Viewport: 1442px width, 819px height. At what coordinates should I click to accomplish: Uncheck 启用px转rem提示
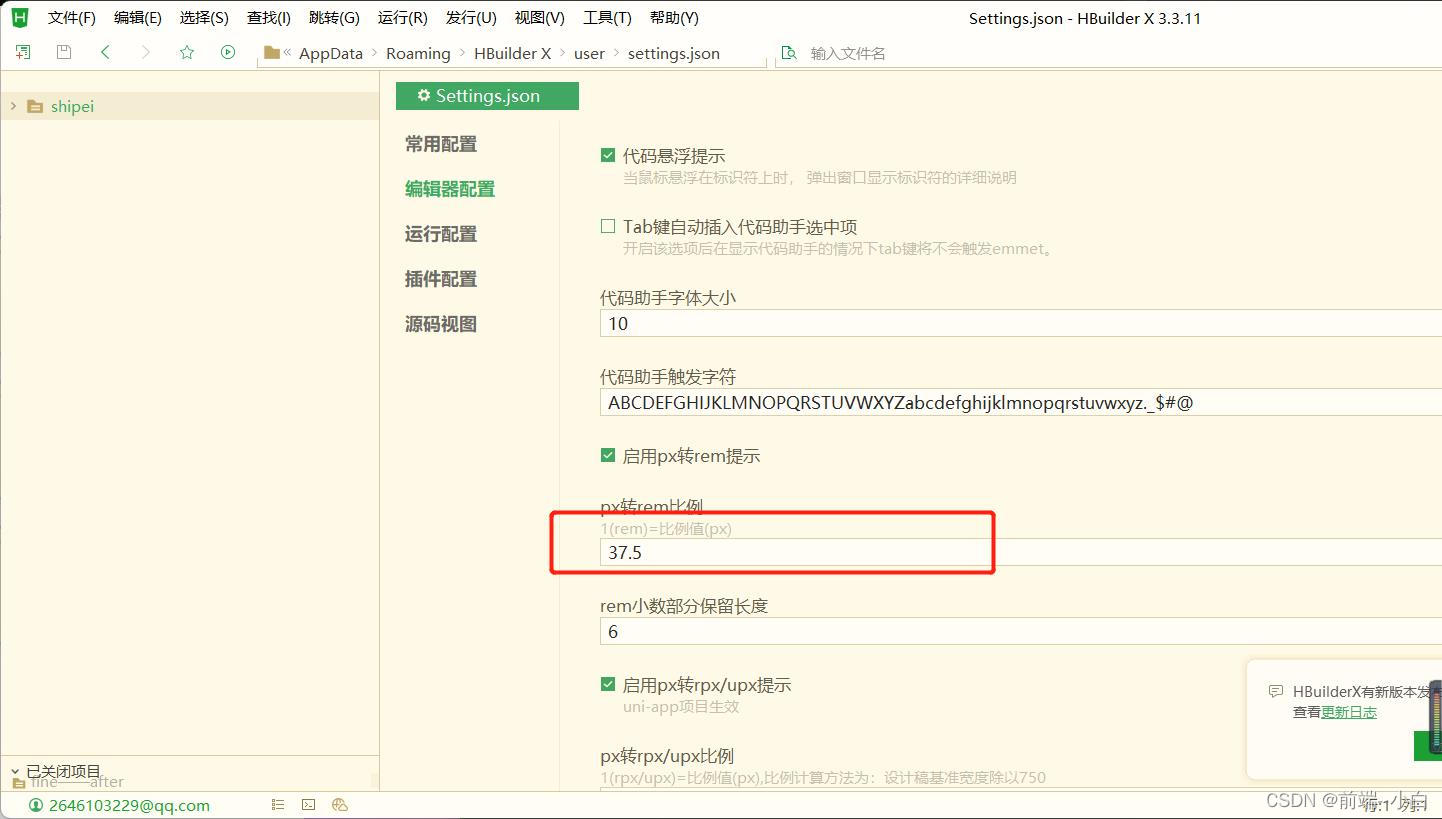607,455
